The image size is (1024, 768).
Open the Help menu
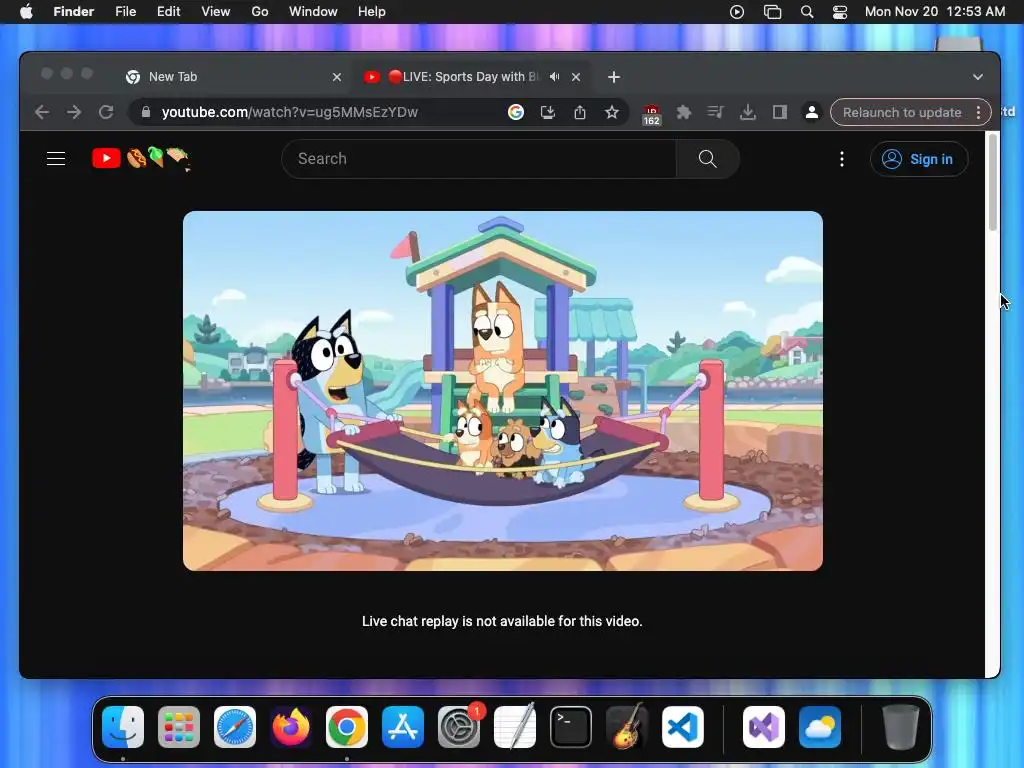point(372,12)
